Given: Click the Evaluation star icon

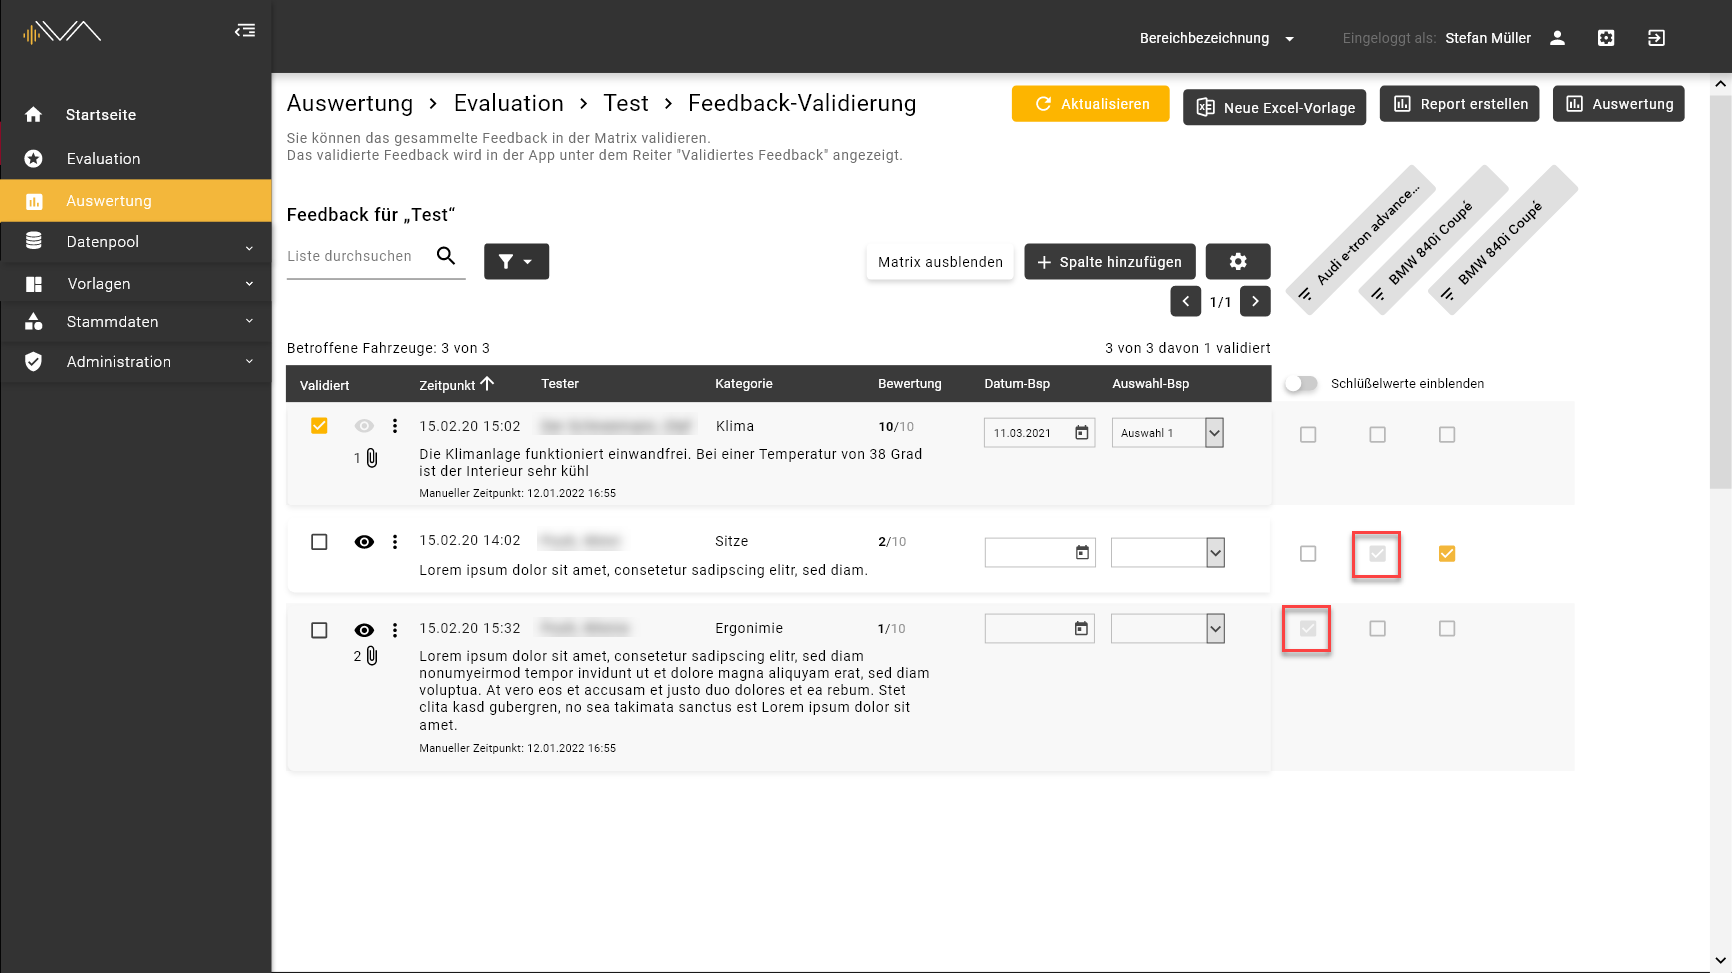Looking at the screenshot, I should pos(33,158).
